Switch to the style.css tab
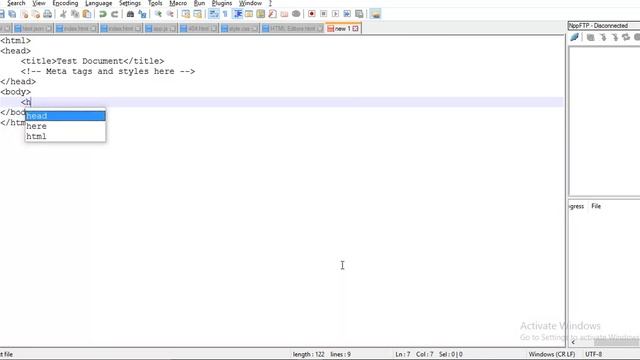The height and width of the screenshot is (360, 640). click(239, 29)
